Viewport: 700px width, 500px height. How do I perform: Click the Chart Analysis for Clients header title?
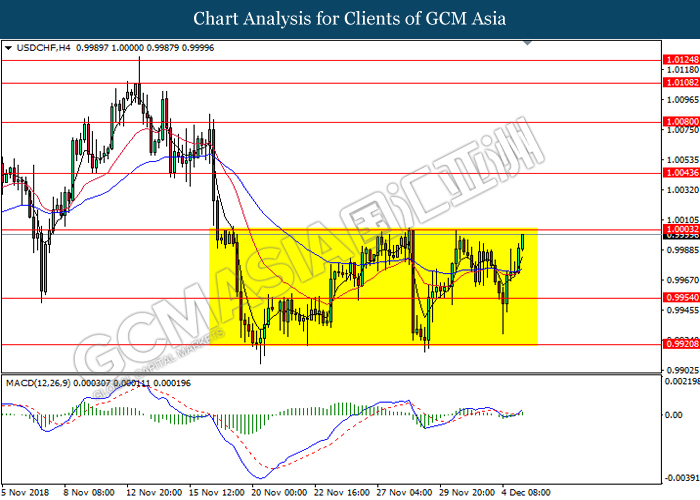[350, 19]
